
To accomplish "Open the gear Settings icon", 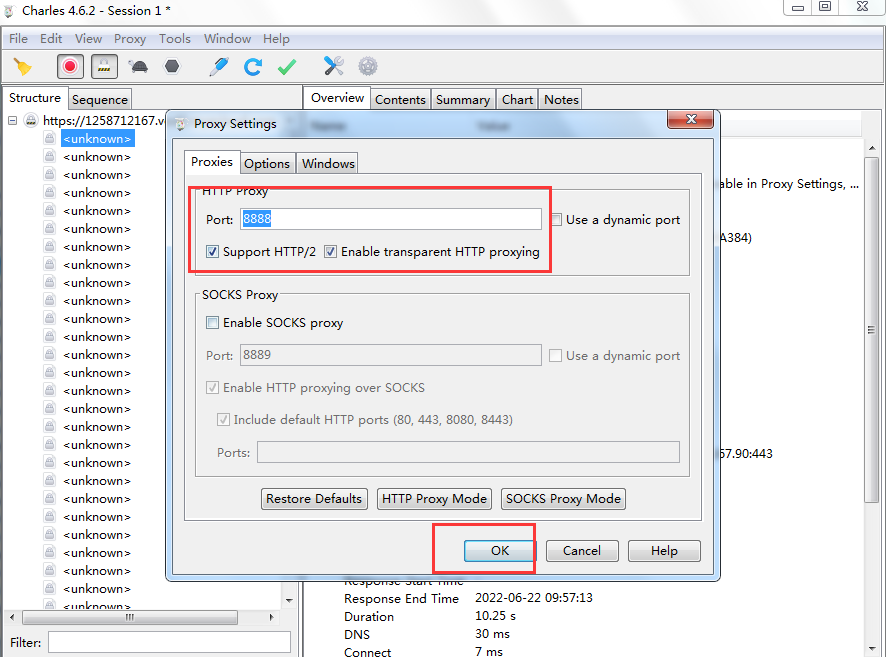I will [368, 67].
